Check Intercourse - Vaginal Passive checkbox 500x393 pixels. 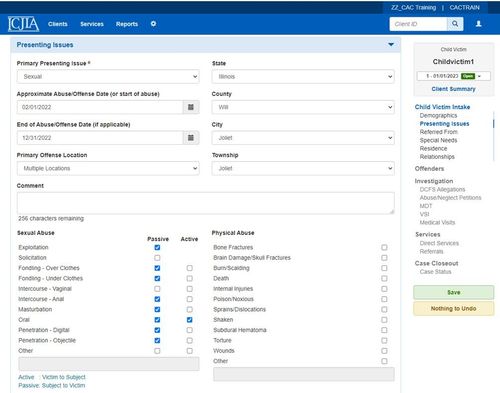pos(157,289)
